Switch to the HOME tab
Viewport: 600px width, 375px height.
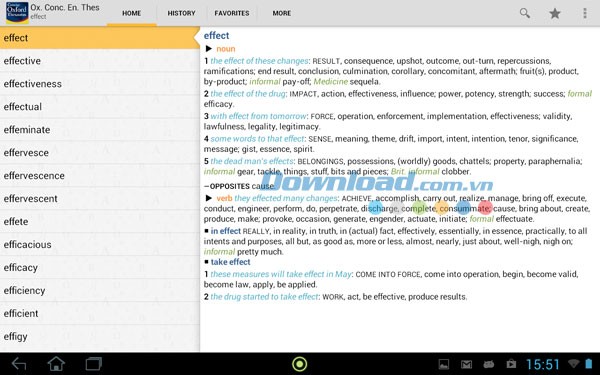132,13
